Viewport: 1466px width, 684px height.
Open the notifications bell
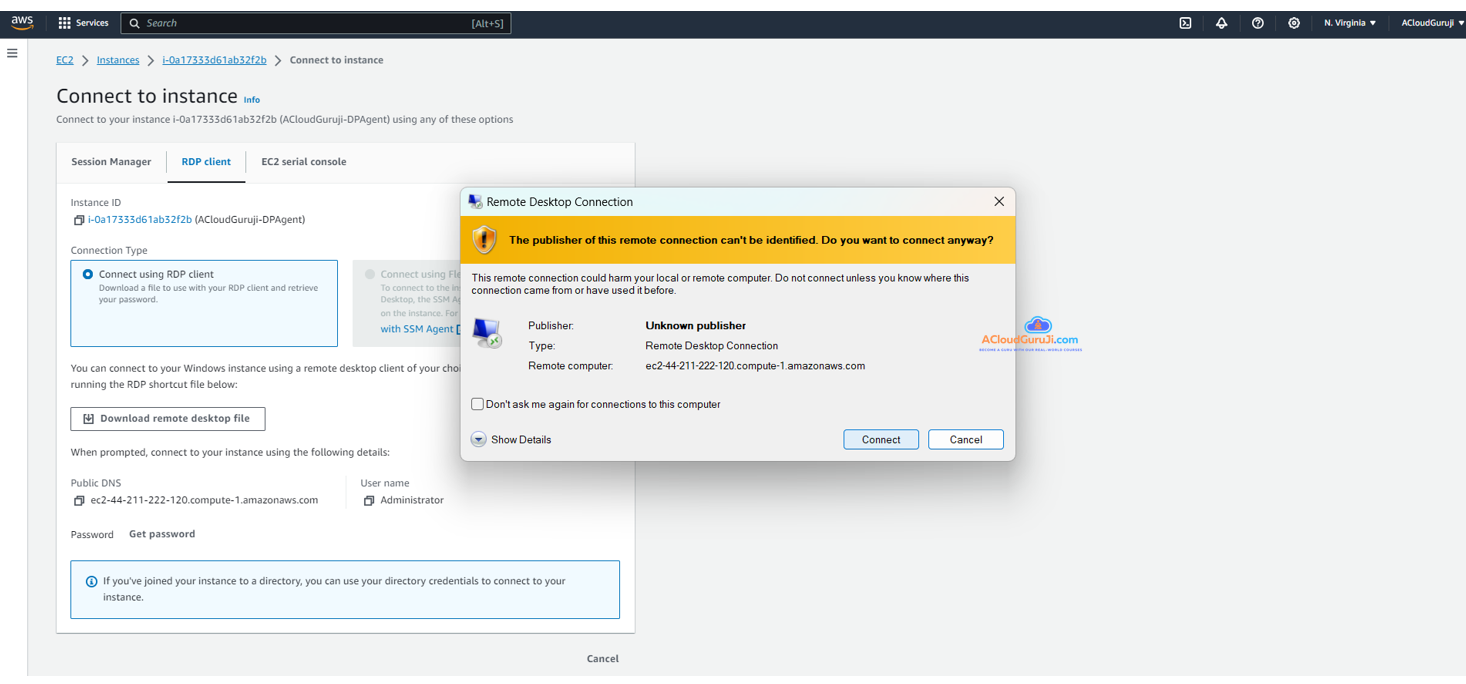coord(1221,23)
